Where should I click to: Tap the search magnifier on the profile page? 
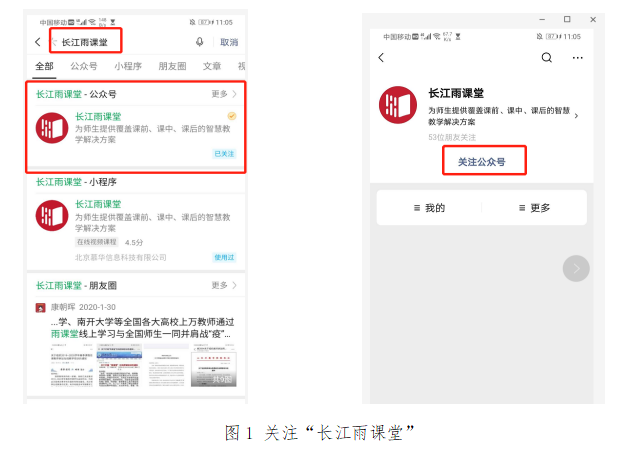pos(547,58)
